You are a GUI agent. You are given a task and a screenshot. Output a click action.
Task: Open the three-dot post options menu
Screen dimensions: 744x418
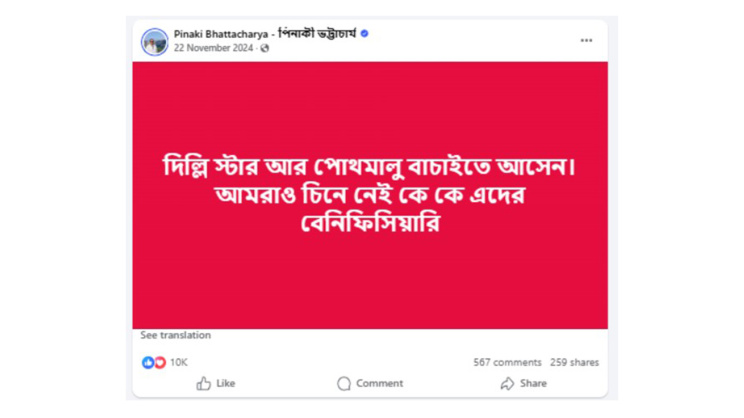(x=586, y=41)
